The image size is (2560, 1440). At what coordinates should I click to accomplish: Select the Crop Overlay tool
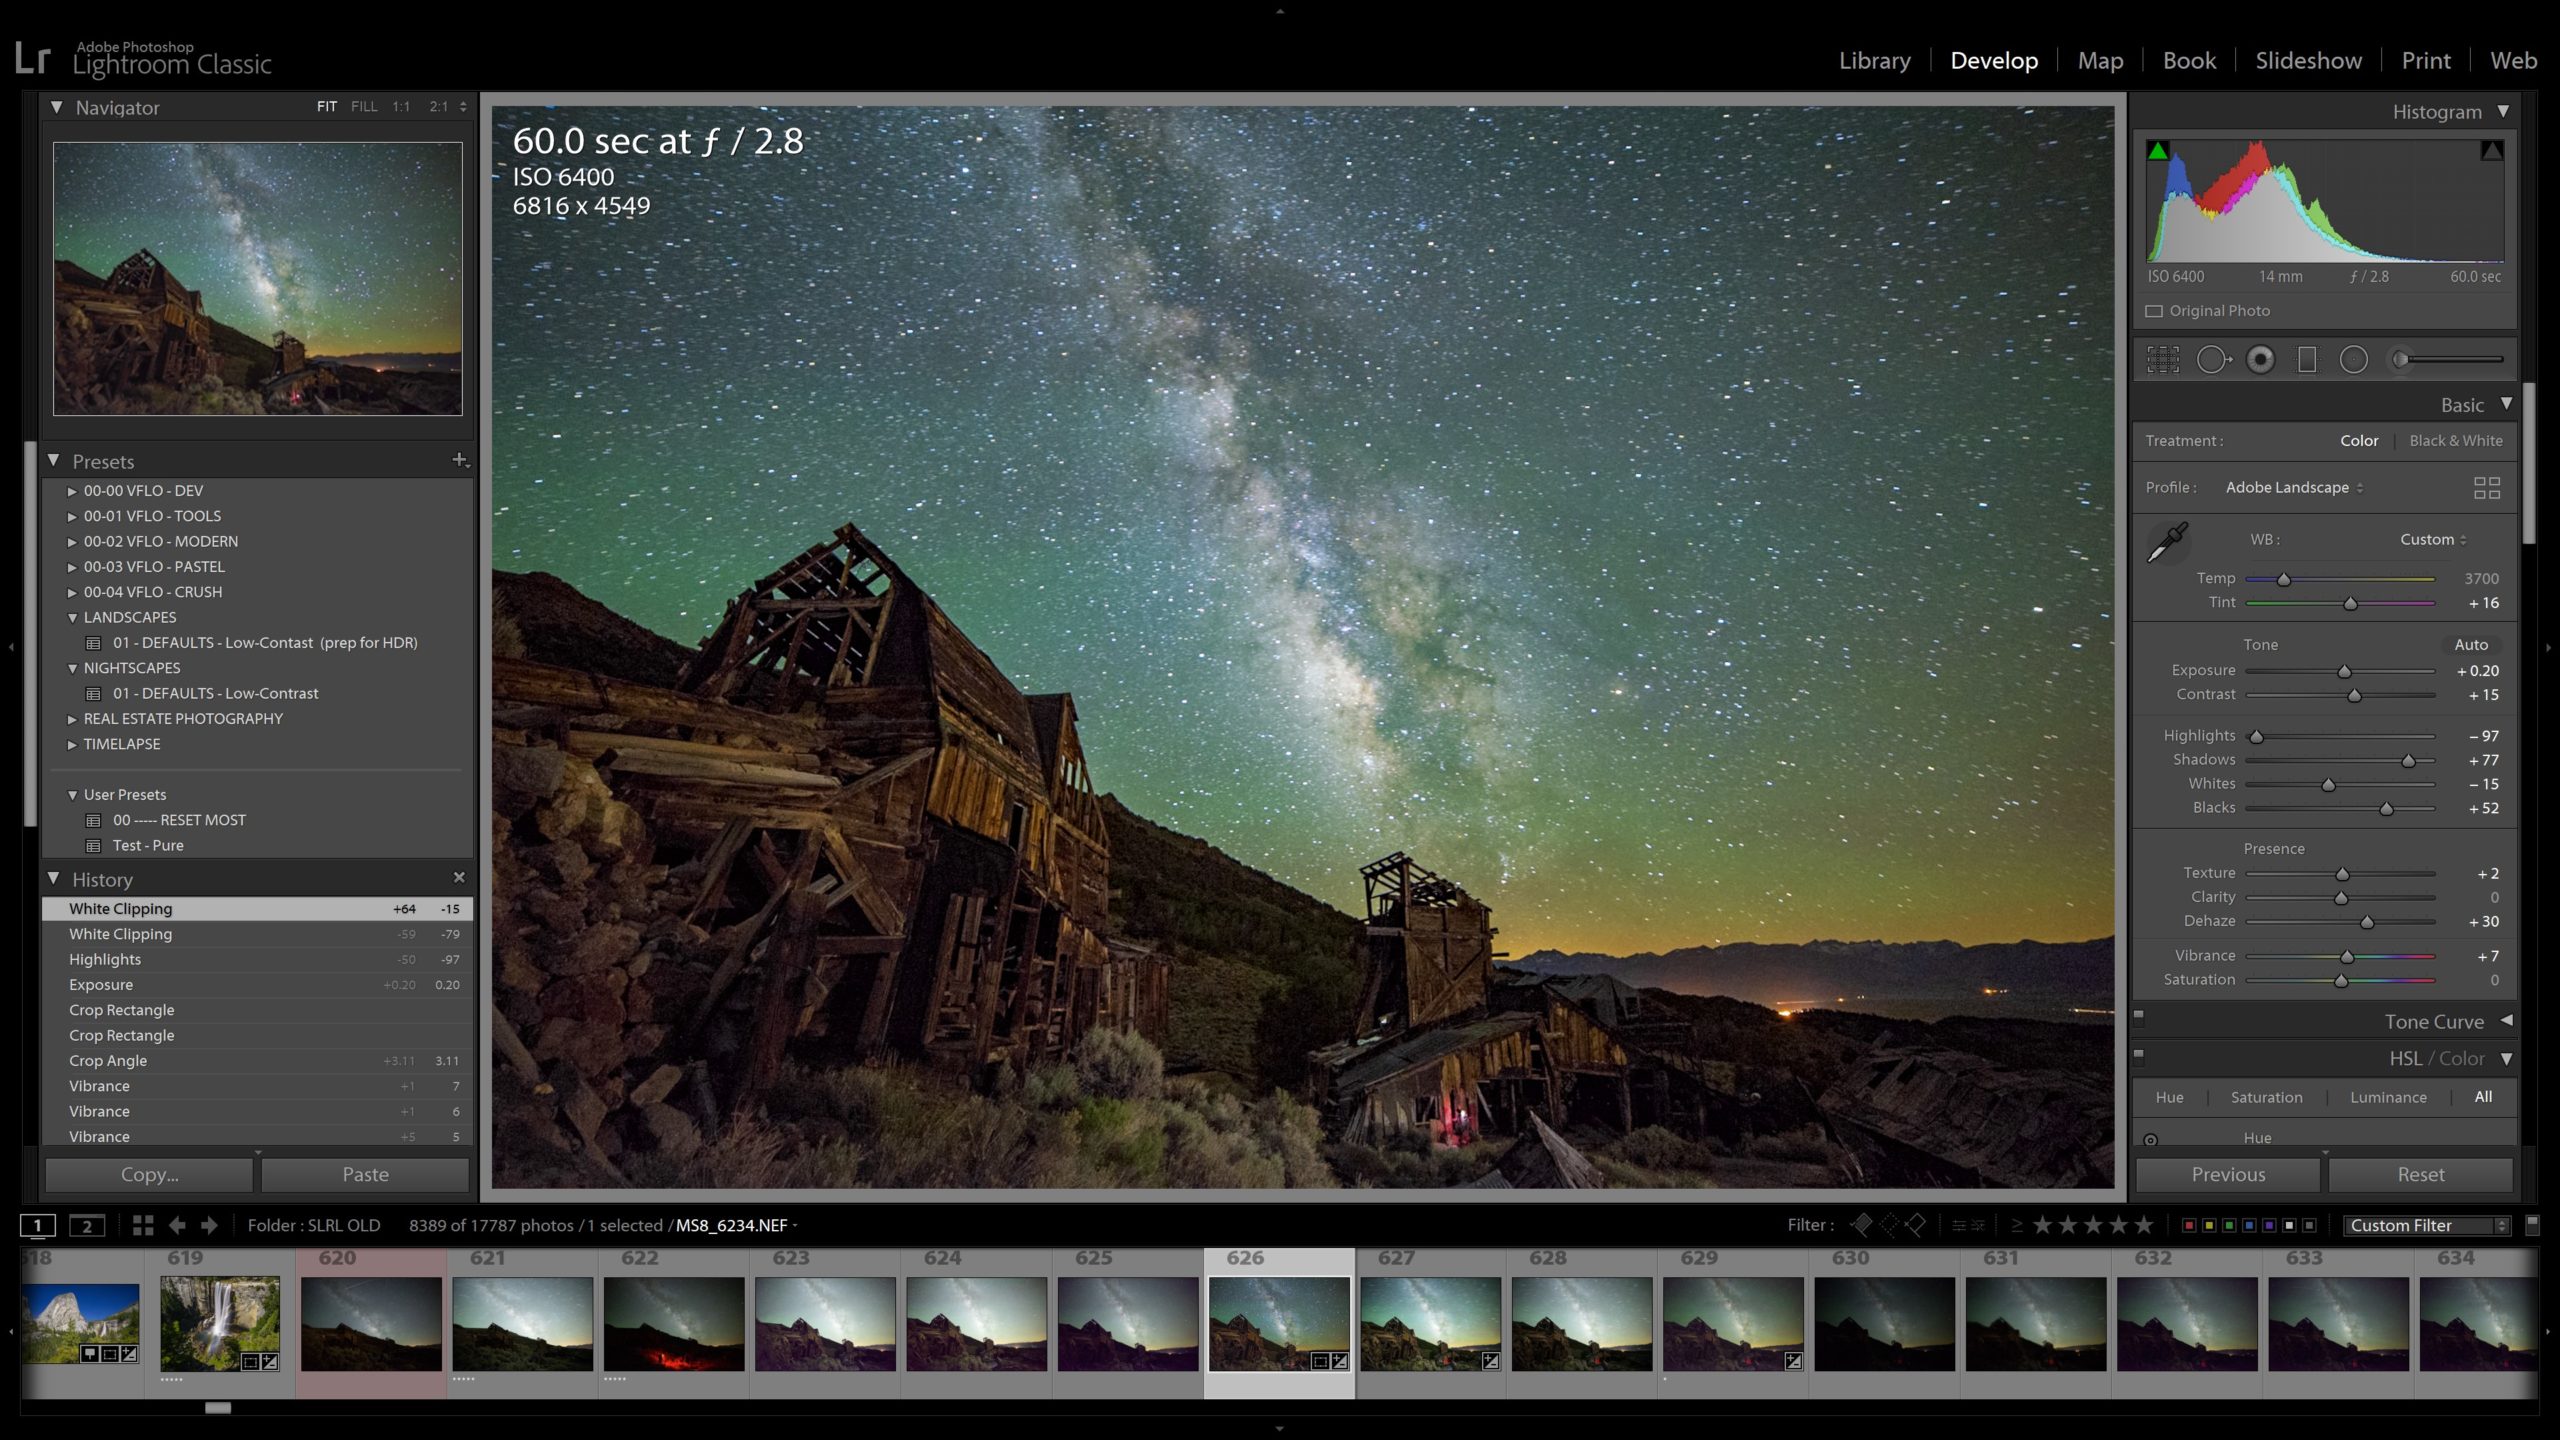click(2163, 358)
